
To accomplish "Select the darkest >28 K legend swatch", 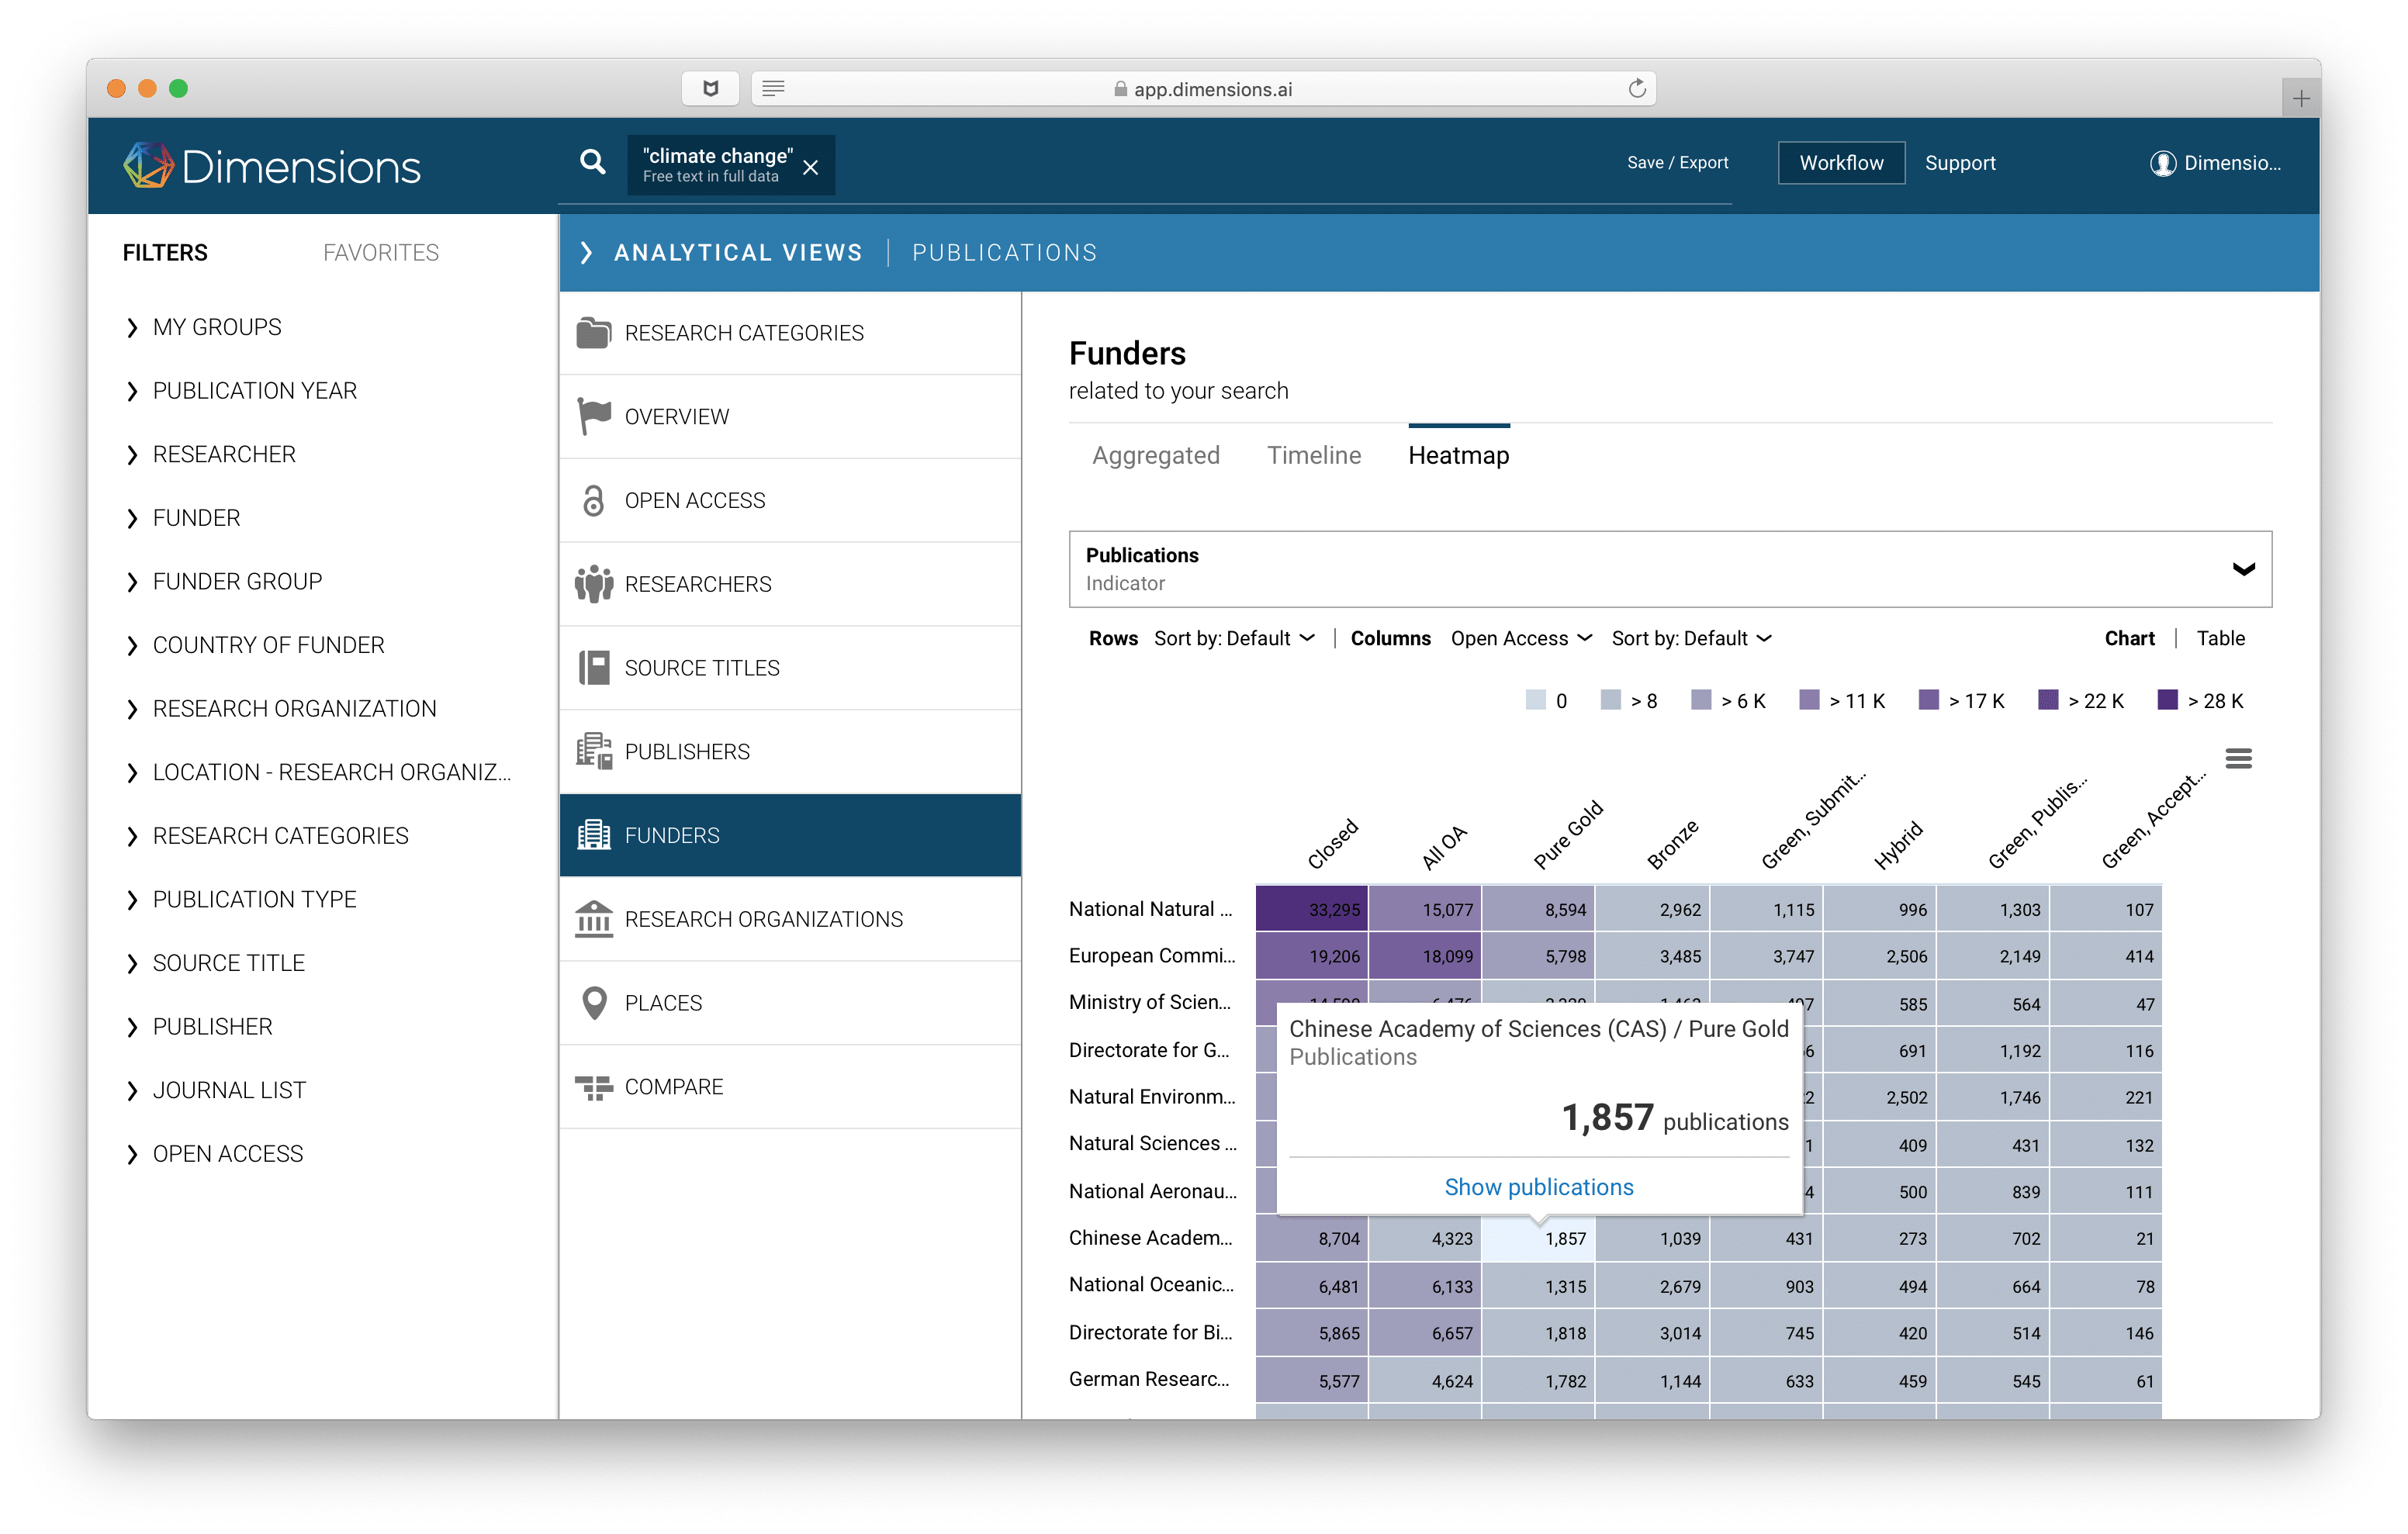I will pos(2167,700).
